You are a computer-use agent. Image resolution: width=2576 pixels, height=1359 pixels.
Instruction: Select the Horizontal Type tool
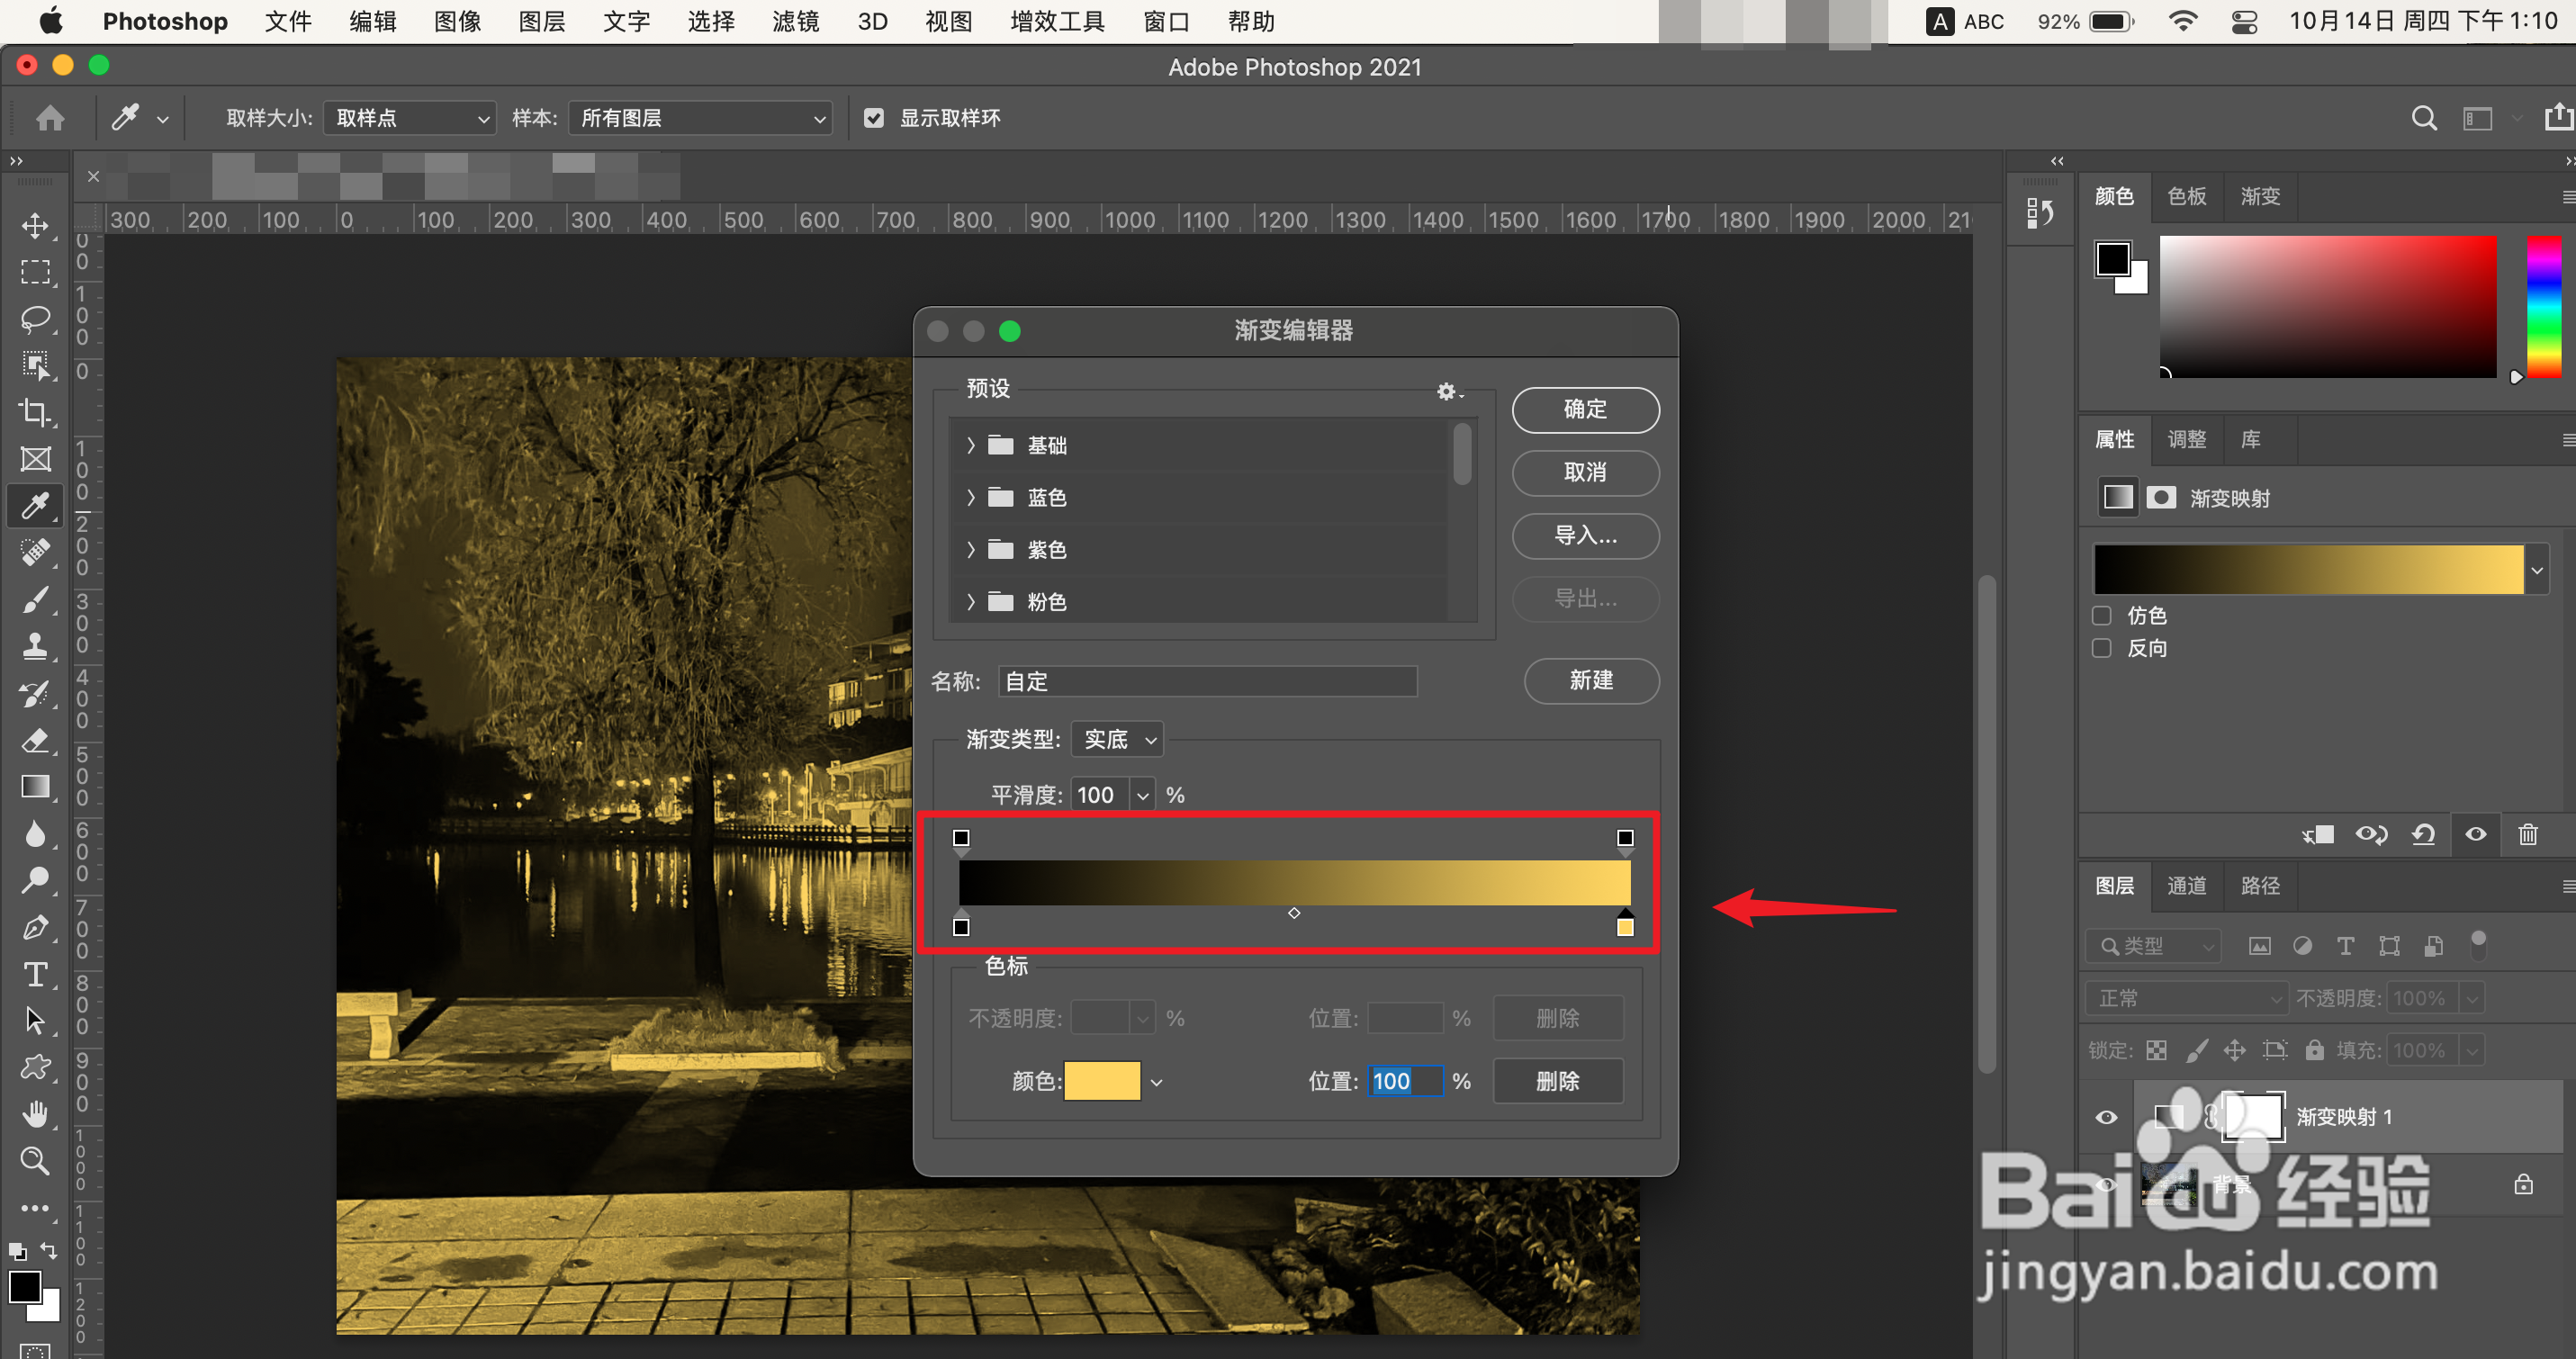(x=36, y=974)
